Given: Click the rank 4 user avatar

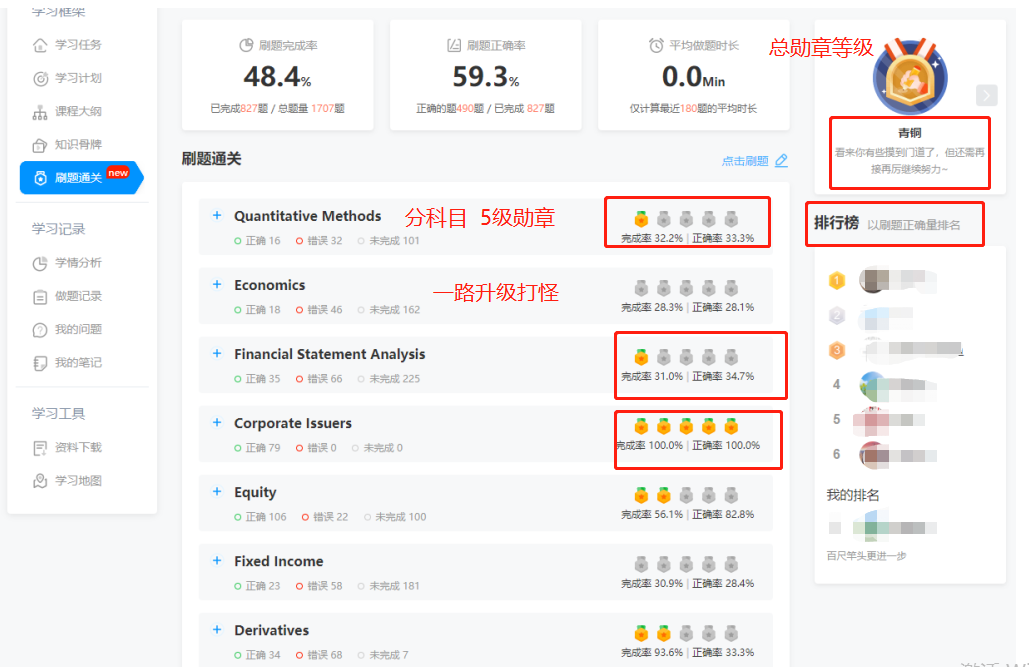Looking at the screenshot, I should tap(874, 386).
